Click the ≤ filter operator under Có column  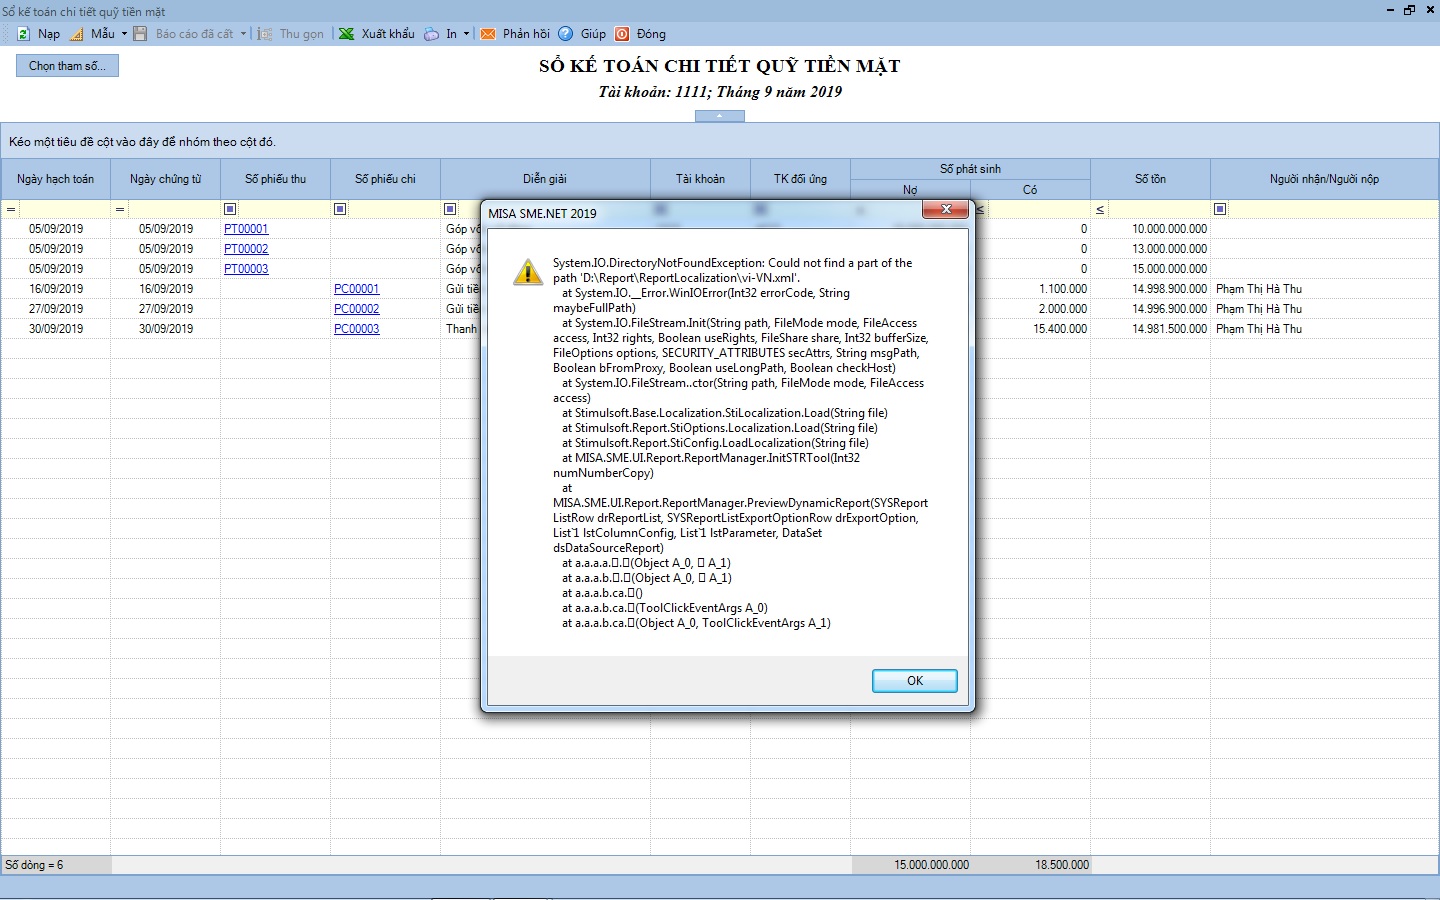980,209
